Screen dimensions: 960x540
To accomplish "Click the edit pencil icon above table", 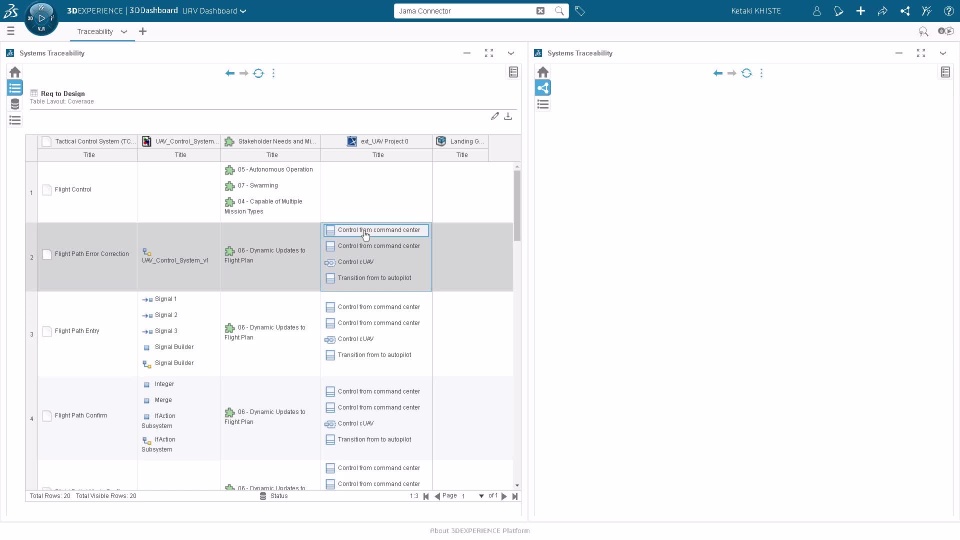I will pos(495,116).
